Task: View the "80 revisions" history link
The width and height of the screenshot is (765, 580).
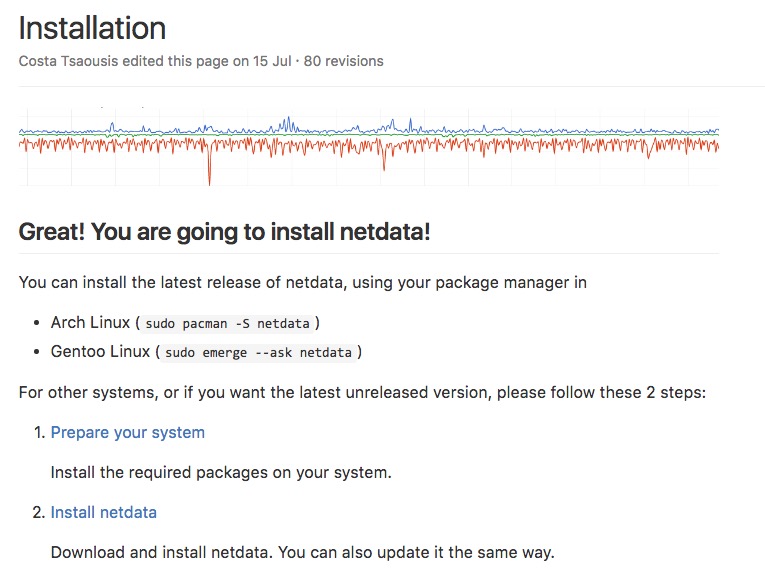Action: tap(343, 61)
